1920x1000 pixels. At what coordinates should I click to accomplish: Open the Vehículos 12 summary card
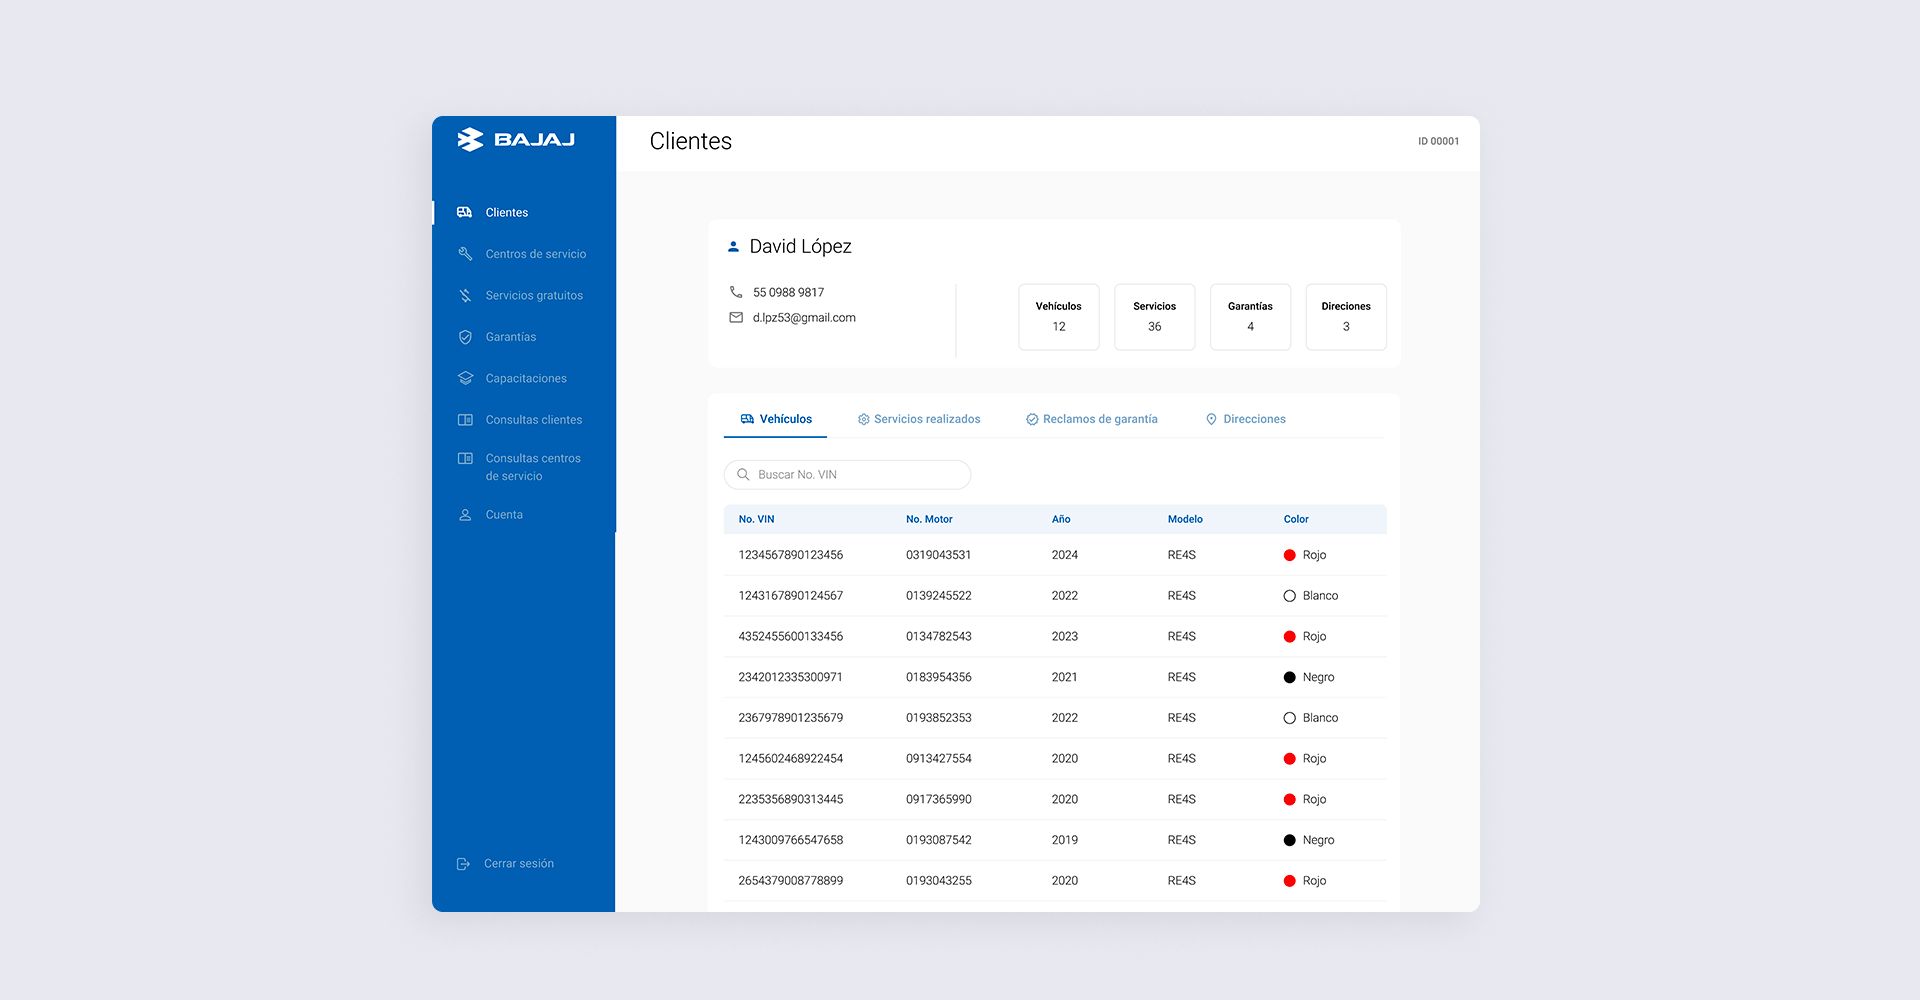point(1058,317)
